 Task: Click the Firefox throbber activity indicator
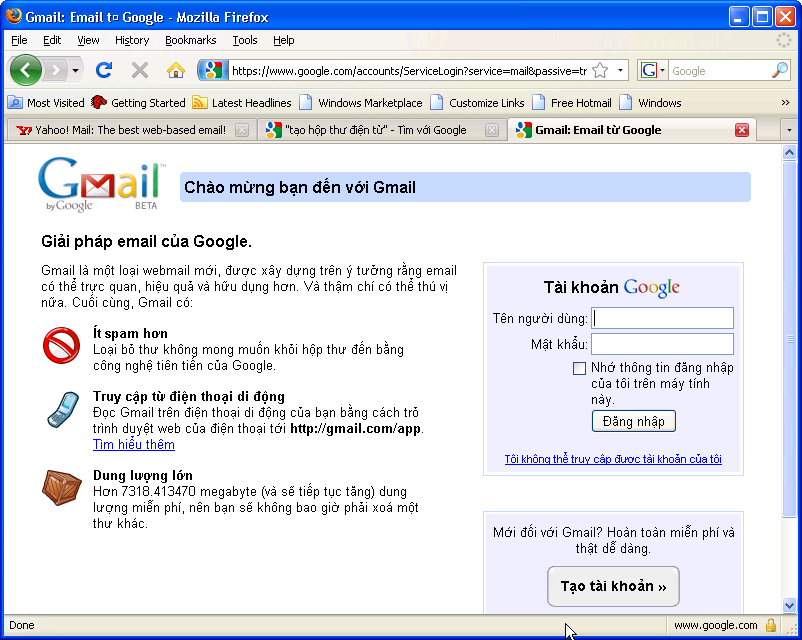point(784,40)
